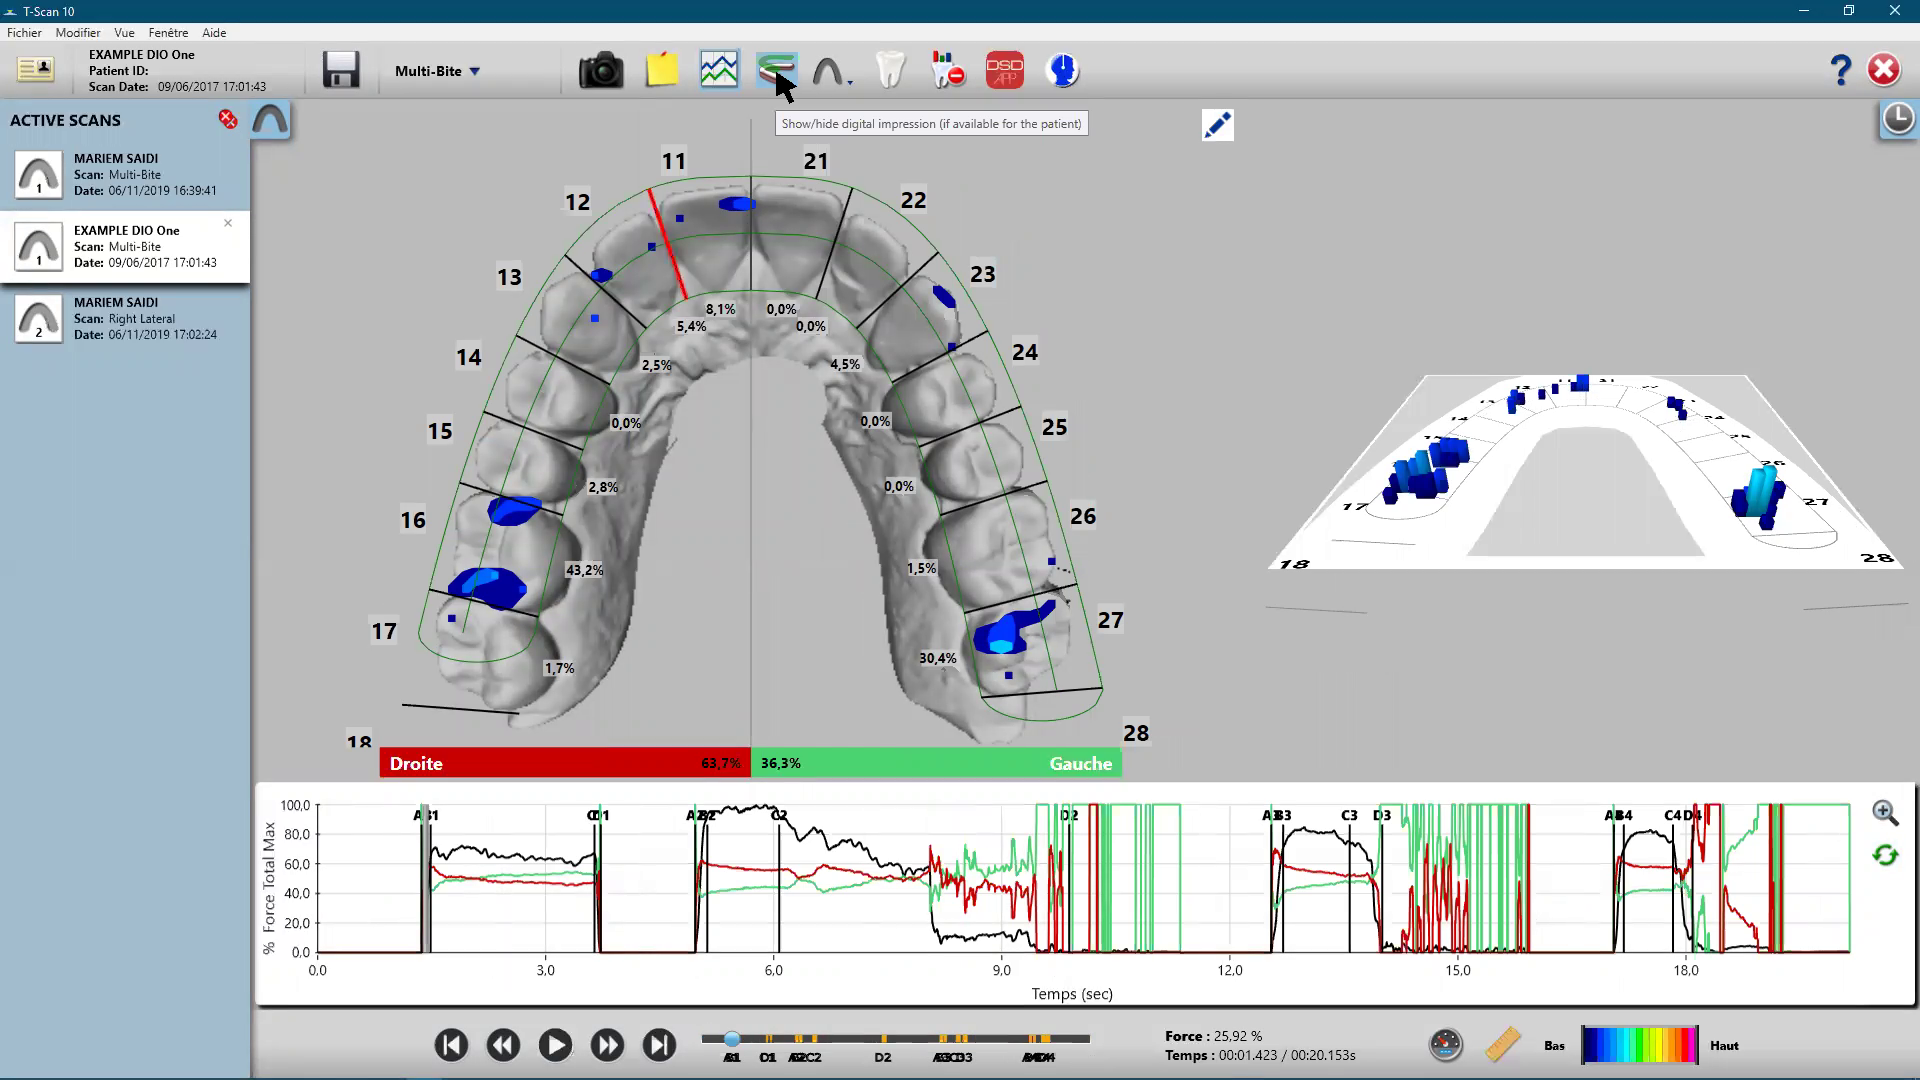Select EXAMPLE DIO One scan entry
1920x1080 pixels.
point(125,246)
